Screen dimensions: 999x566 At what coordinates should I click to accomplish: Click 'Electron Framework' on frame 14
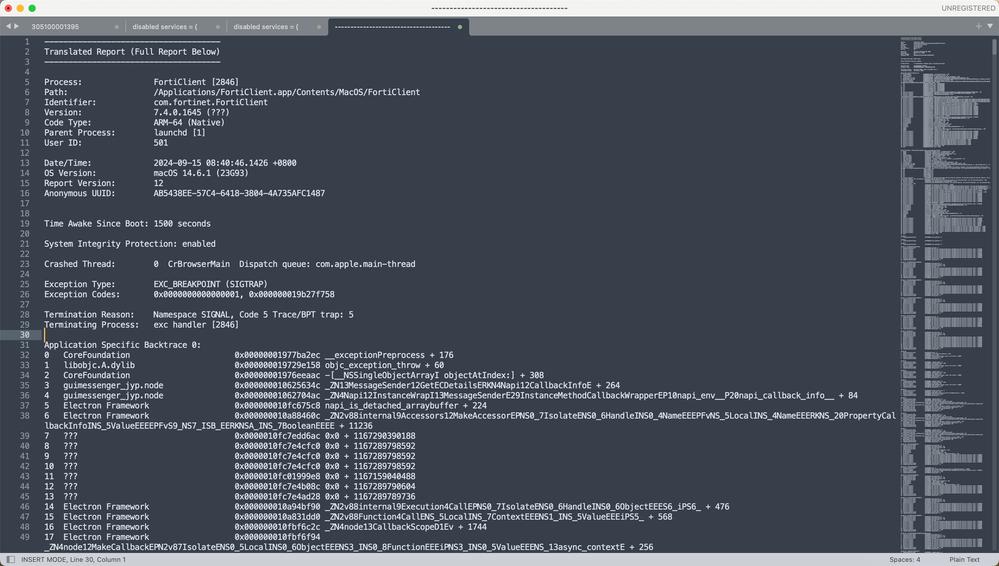coord(106,507)
